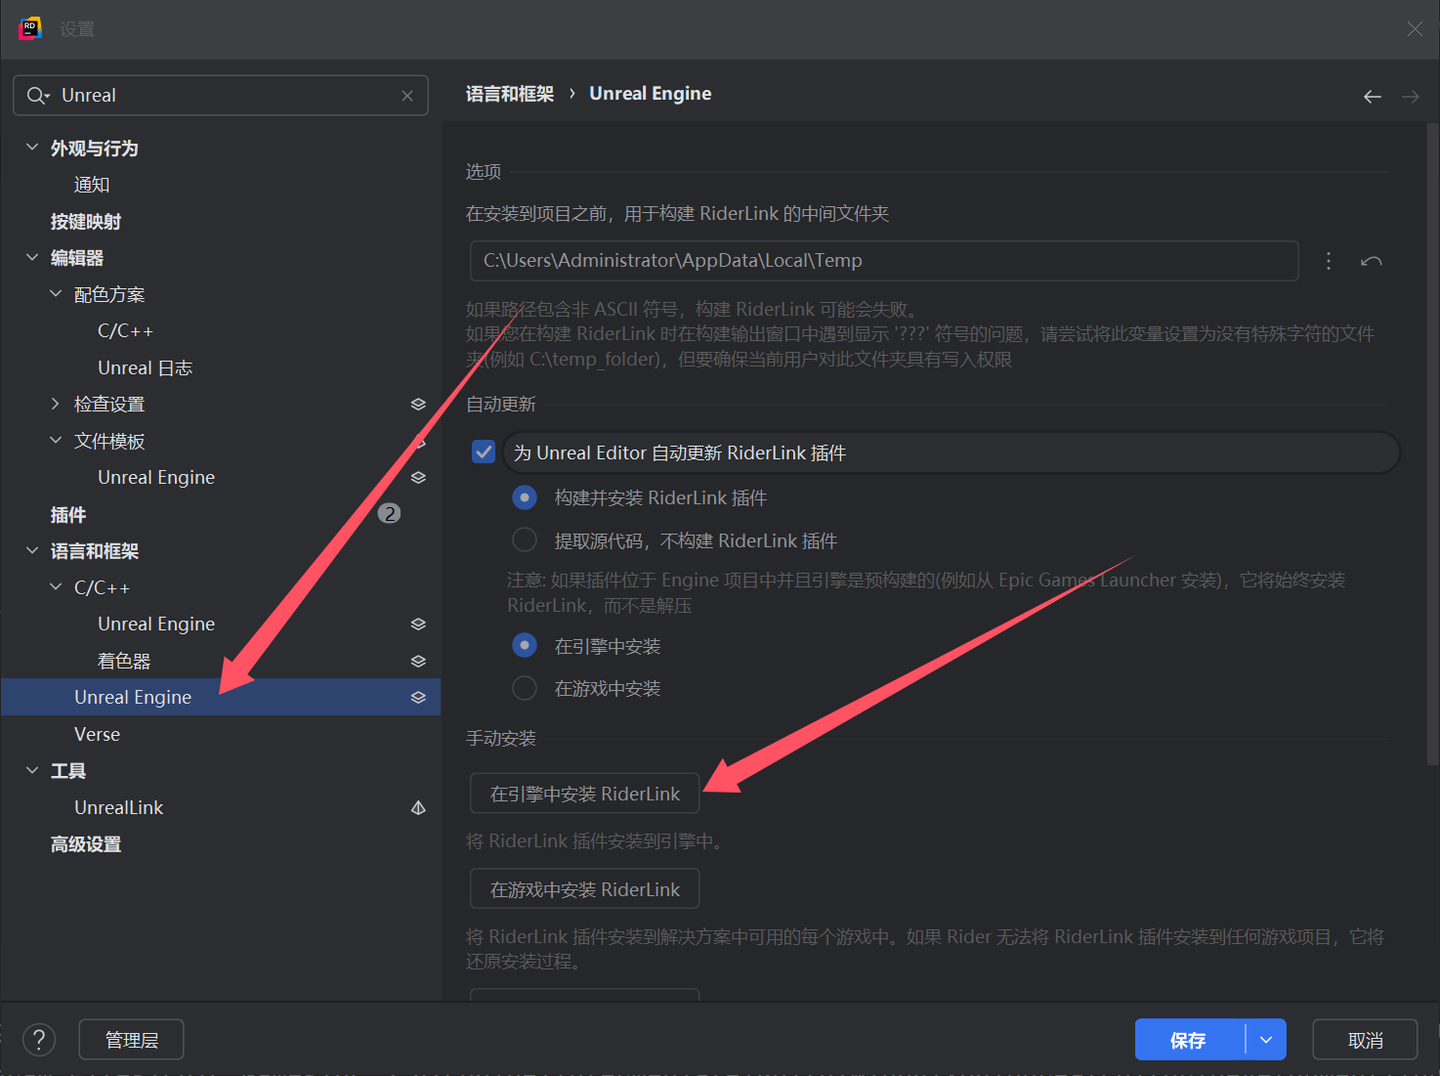Click the back navigation arrow
Screen dimensions: 1440x1076
(x=1372, y=96)
